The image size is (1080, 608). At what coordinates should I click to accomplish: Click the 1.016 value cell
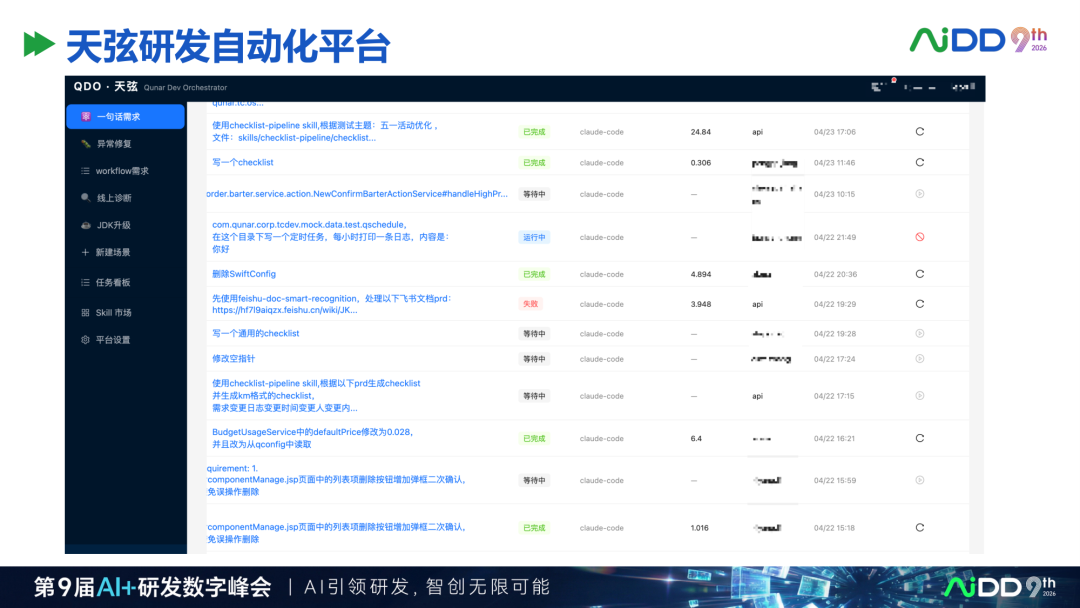pyautogui.click(x=699, y=527)
